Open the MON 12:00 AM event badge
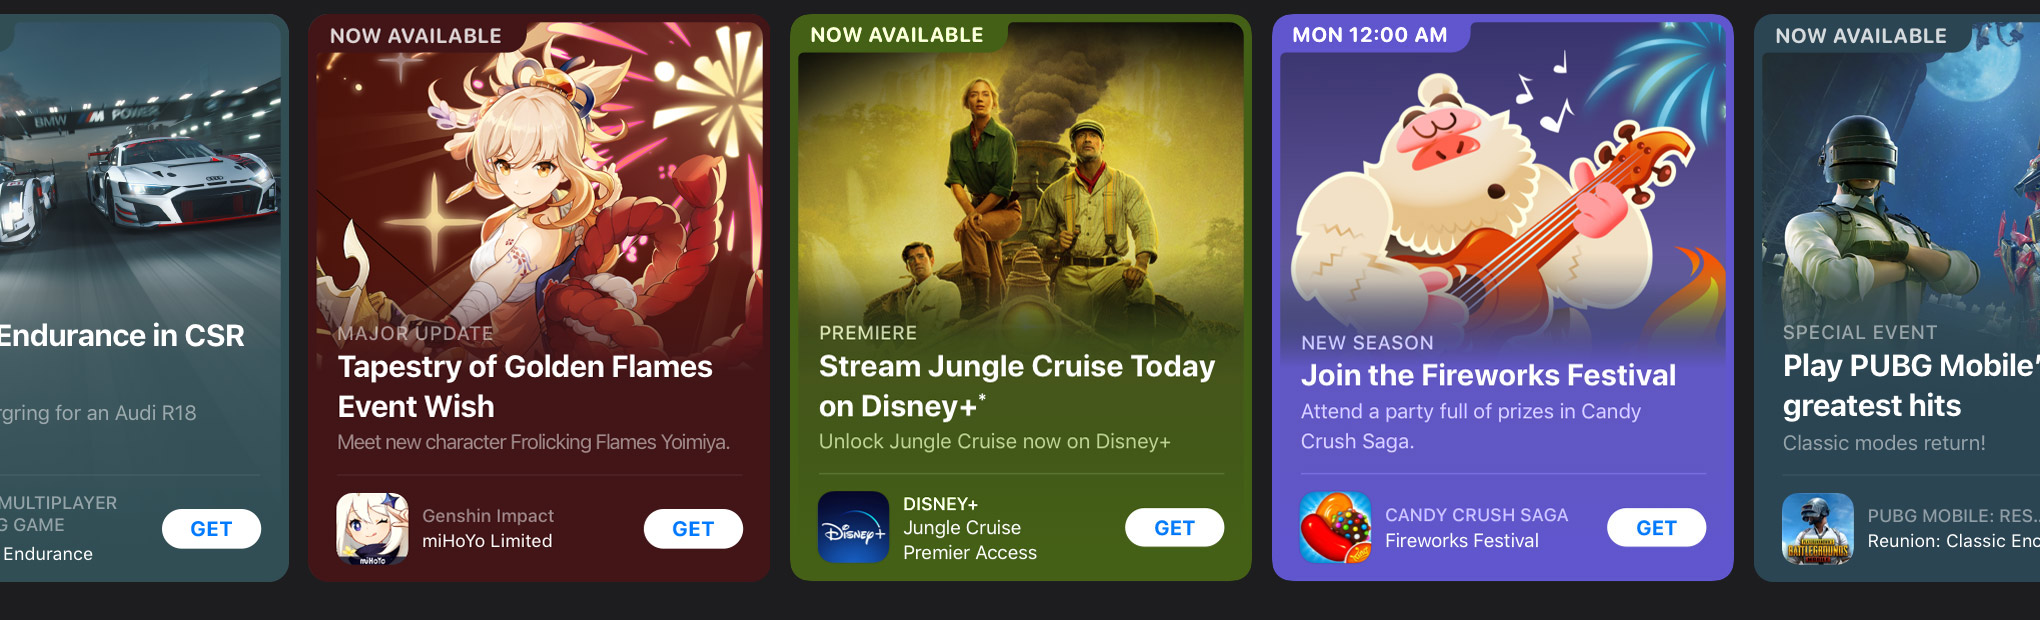The height and width of the screenshot is (620, 2040). click(x=1369, y=35)
